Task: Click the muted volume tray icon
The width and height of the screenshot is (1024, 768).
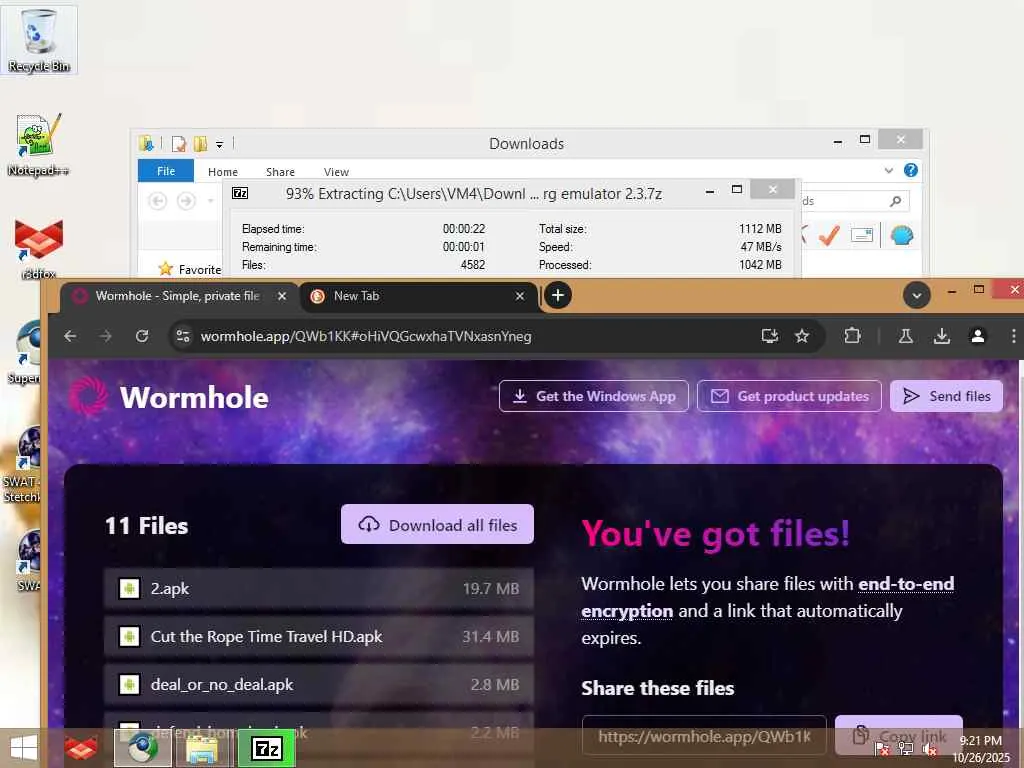Action: tap(929, 750)
